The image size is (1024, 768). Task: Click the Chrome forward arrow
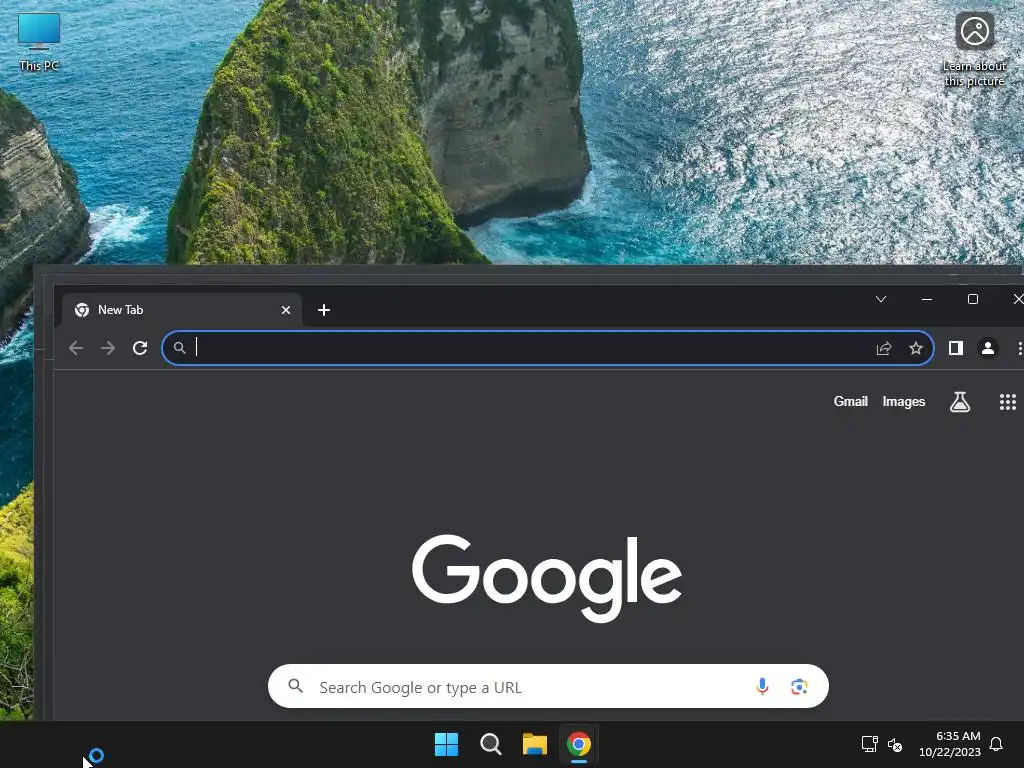[108, 348]
